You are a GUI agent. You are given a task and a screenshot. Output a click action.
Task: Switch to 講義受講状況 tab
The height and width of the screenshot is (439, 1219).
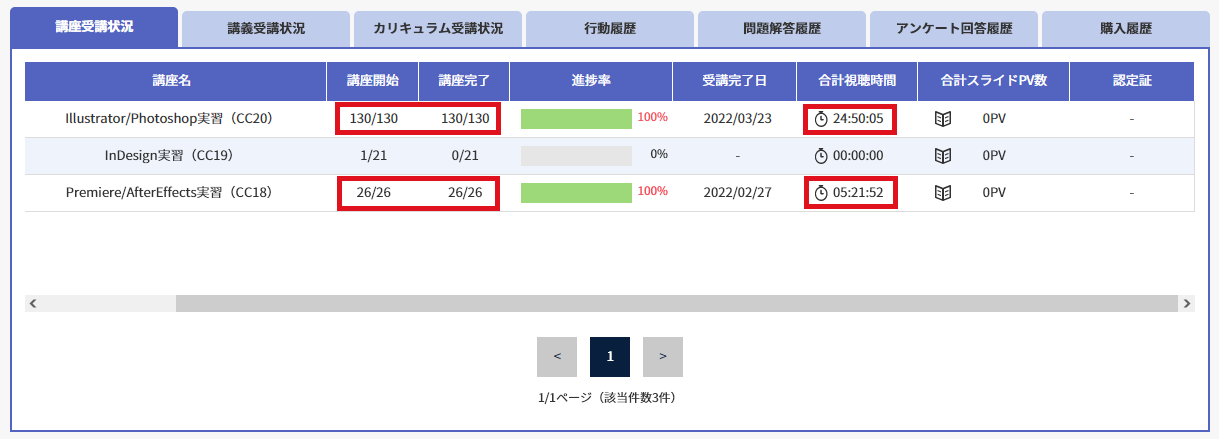pos(266,29)
